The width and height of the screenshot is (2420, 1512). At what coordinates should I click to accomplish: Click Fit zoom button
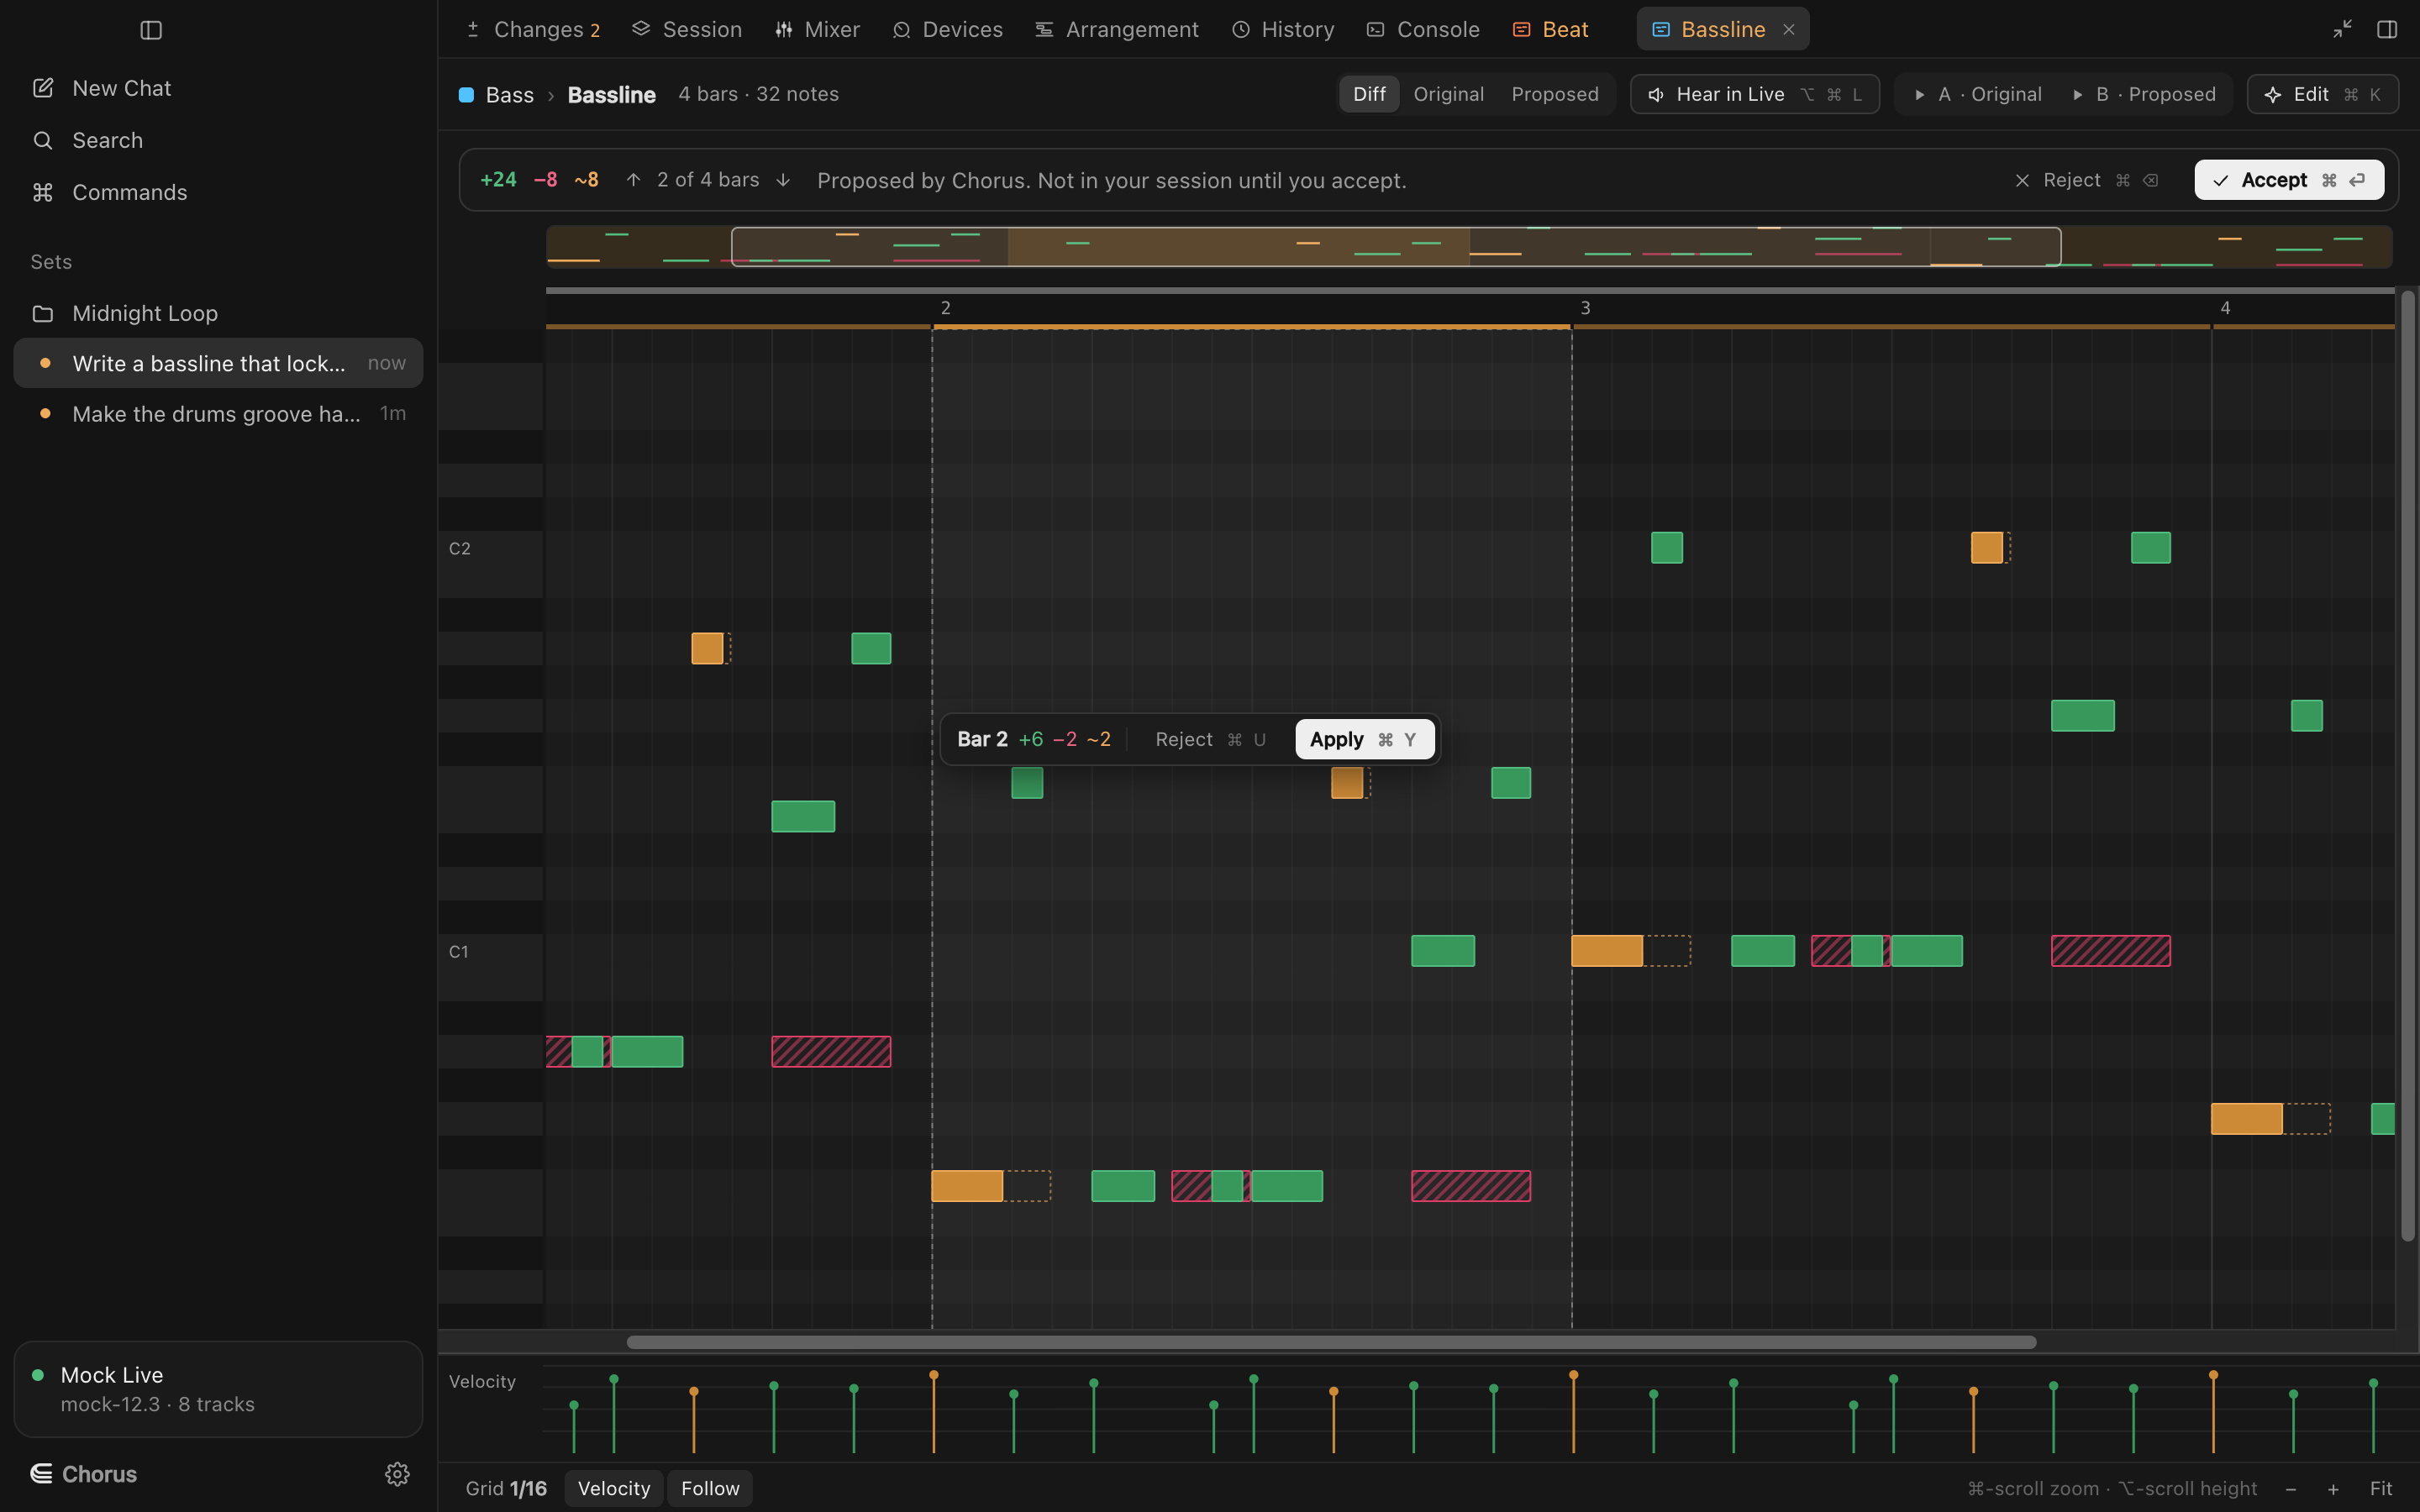coord(2381,1489)
